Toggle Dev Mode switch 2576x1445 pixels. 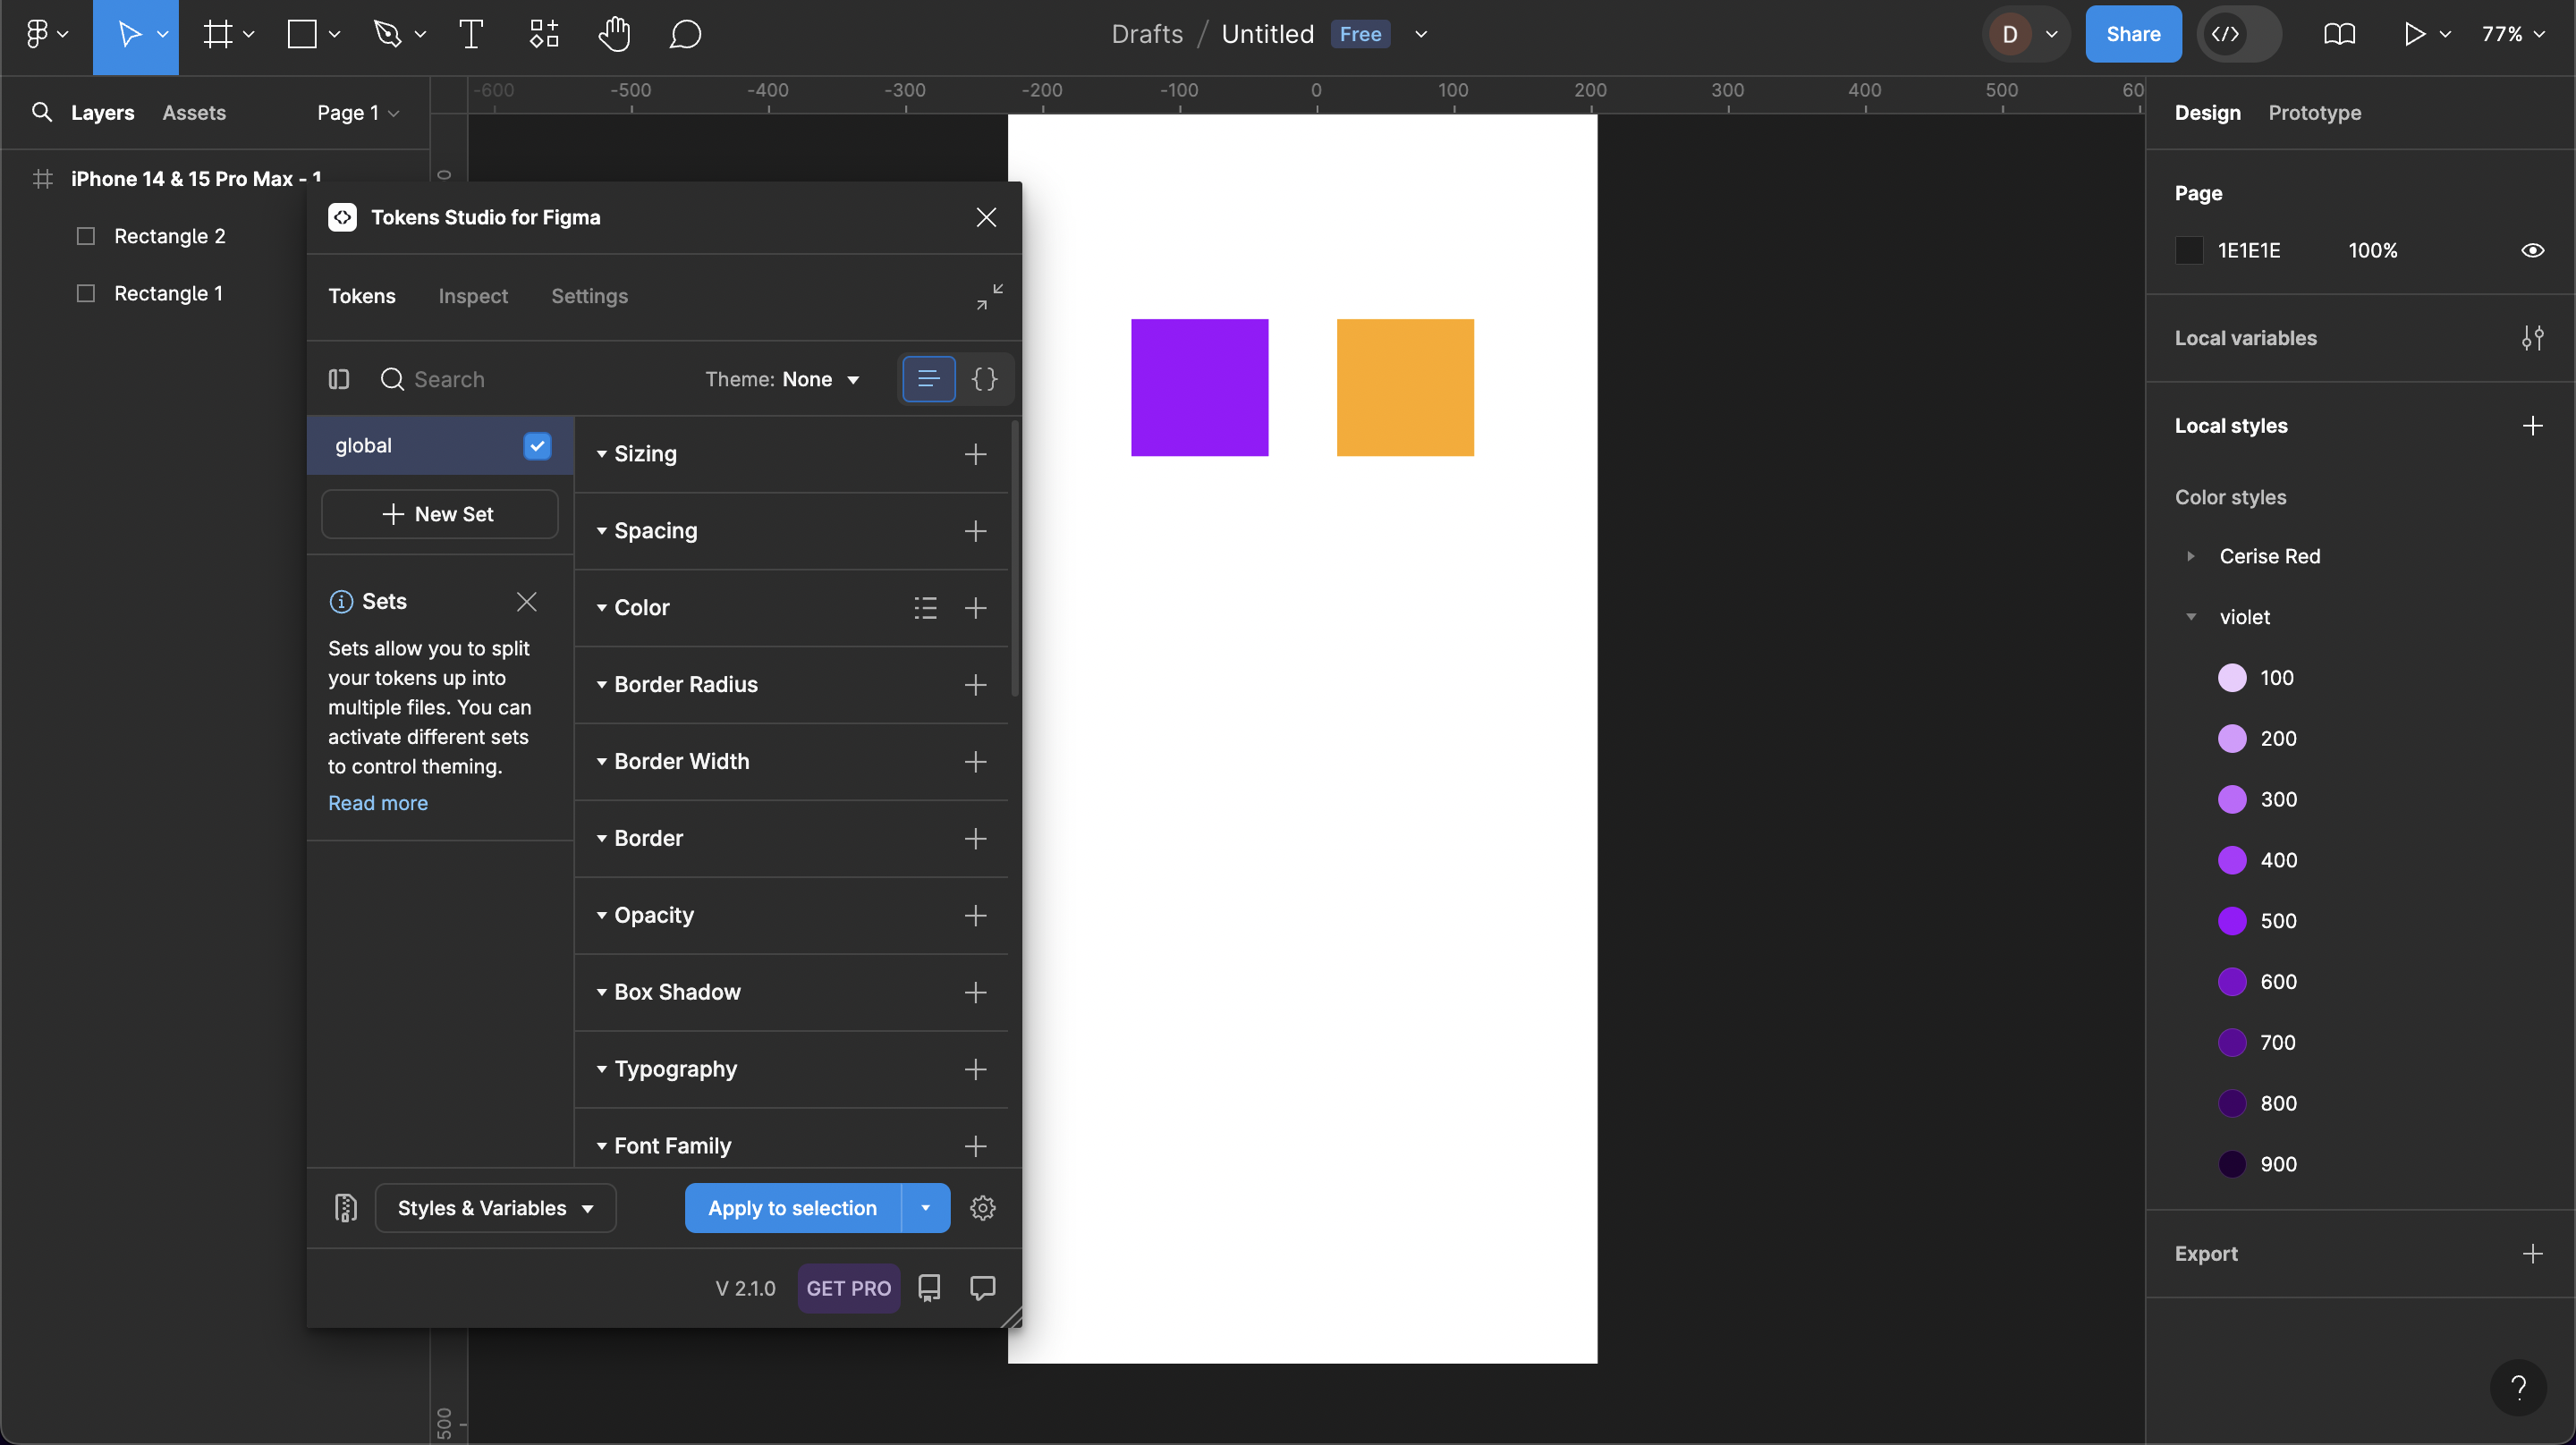tap(2238, 34)
